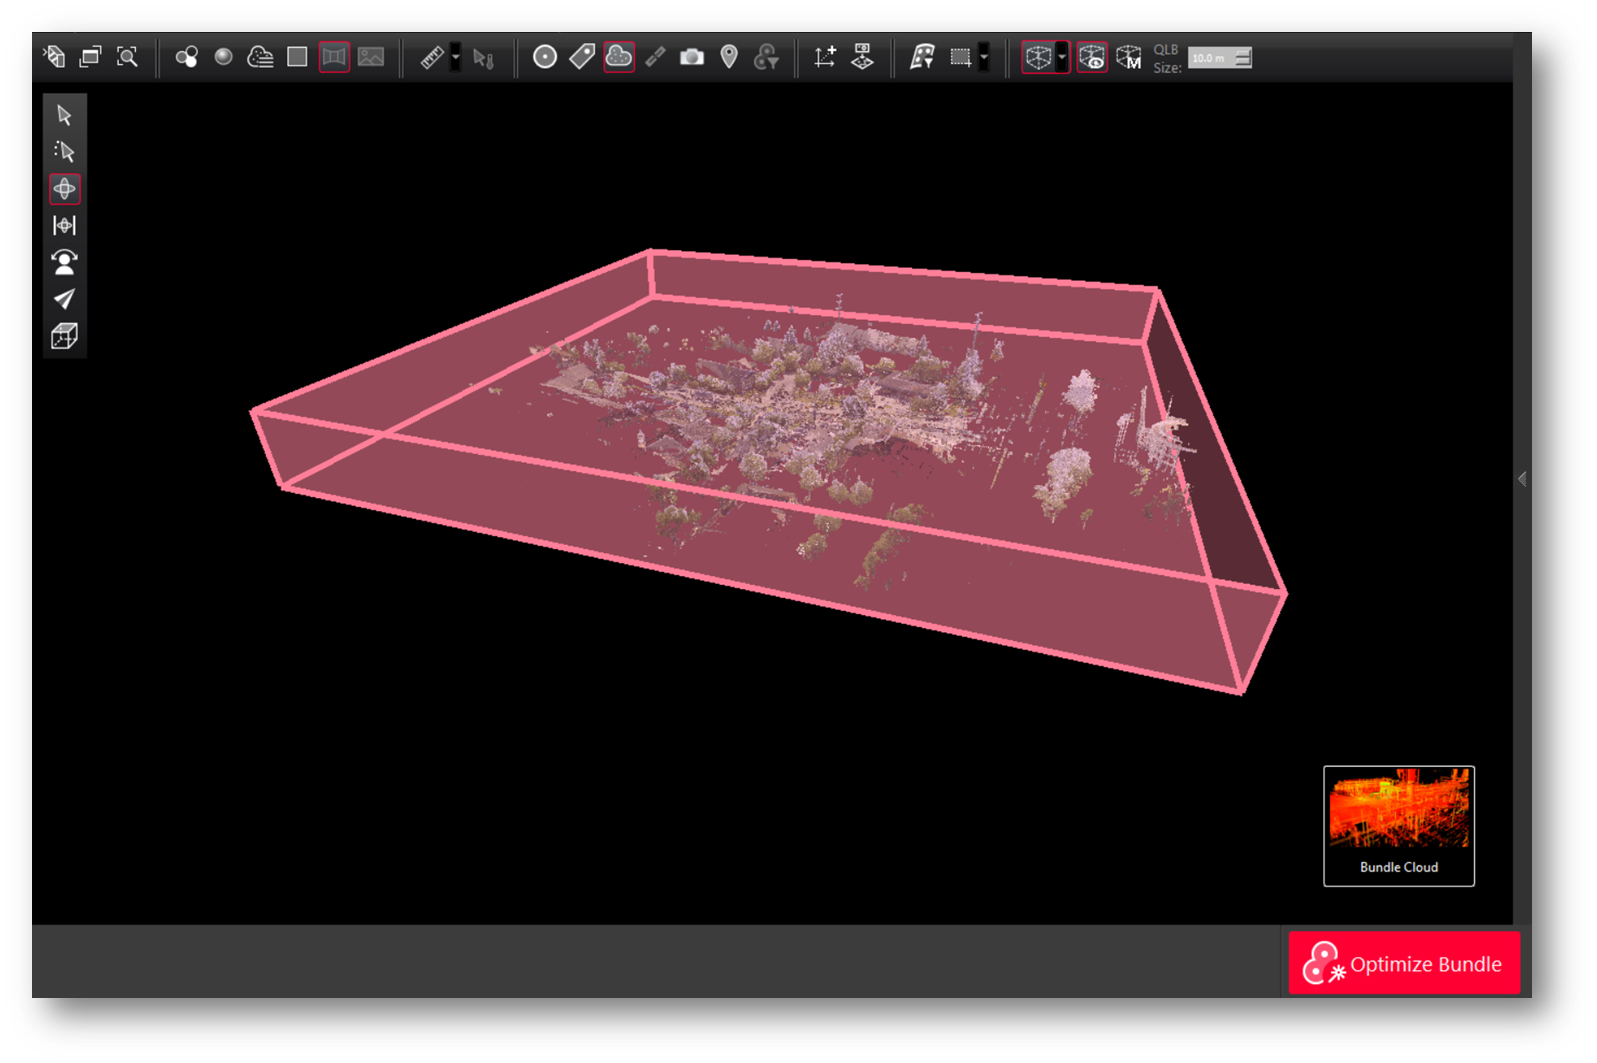The height and width of the screenshot is (1063, 1597).
Task: Select the ruler measurement tool
Action: coord(432,58)
